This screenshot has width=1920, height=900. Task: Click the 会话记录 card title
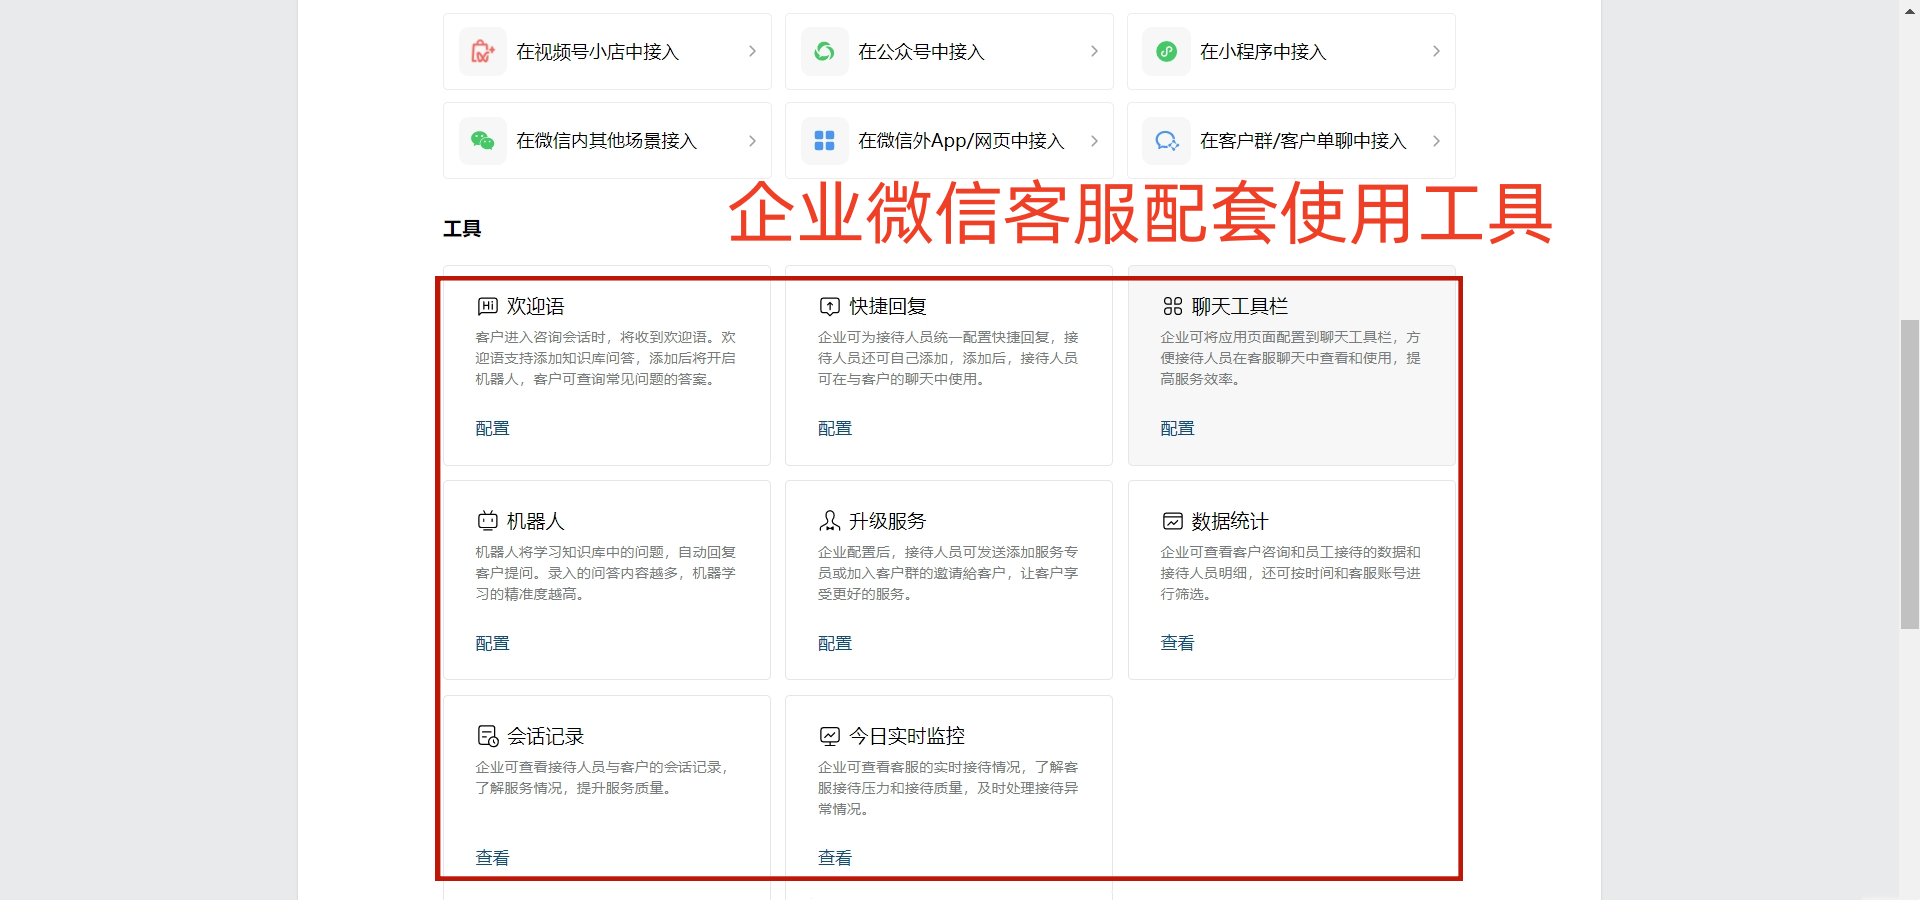pos(545,736)
